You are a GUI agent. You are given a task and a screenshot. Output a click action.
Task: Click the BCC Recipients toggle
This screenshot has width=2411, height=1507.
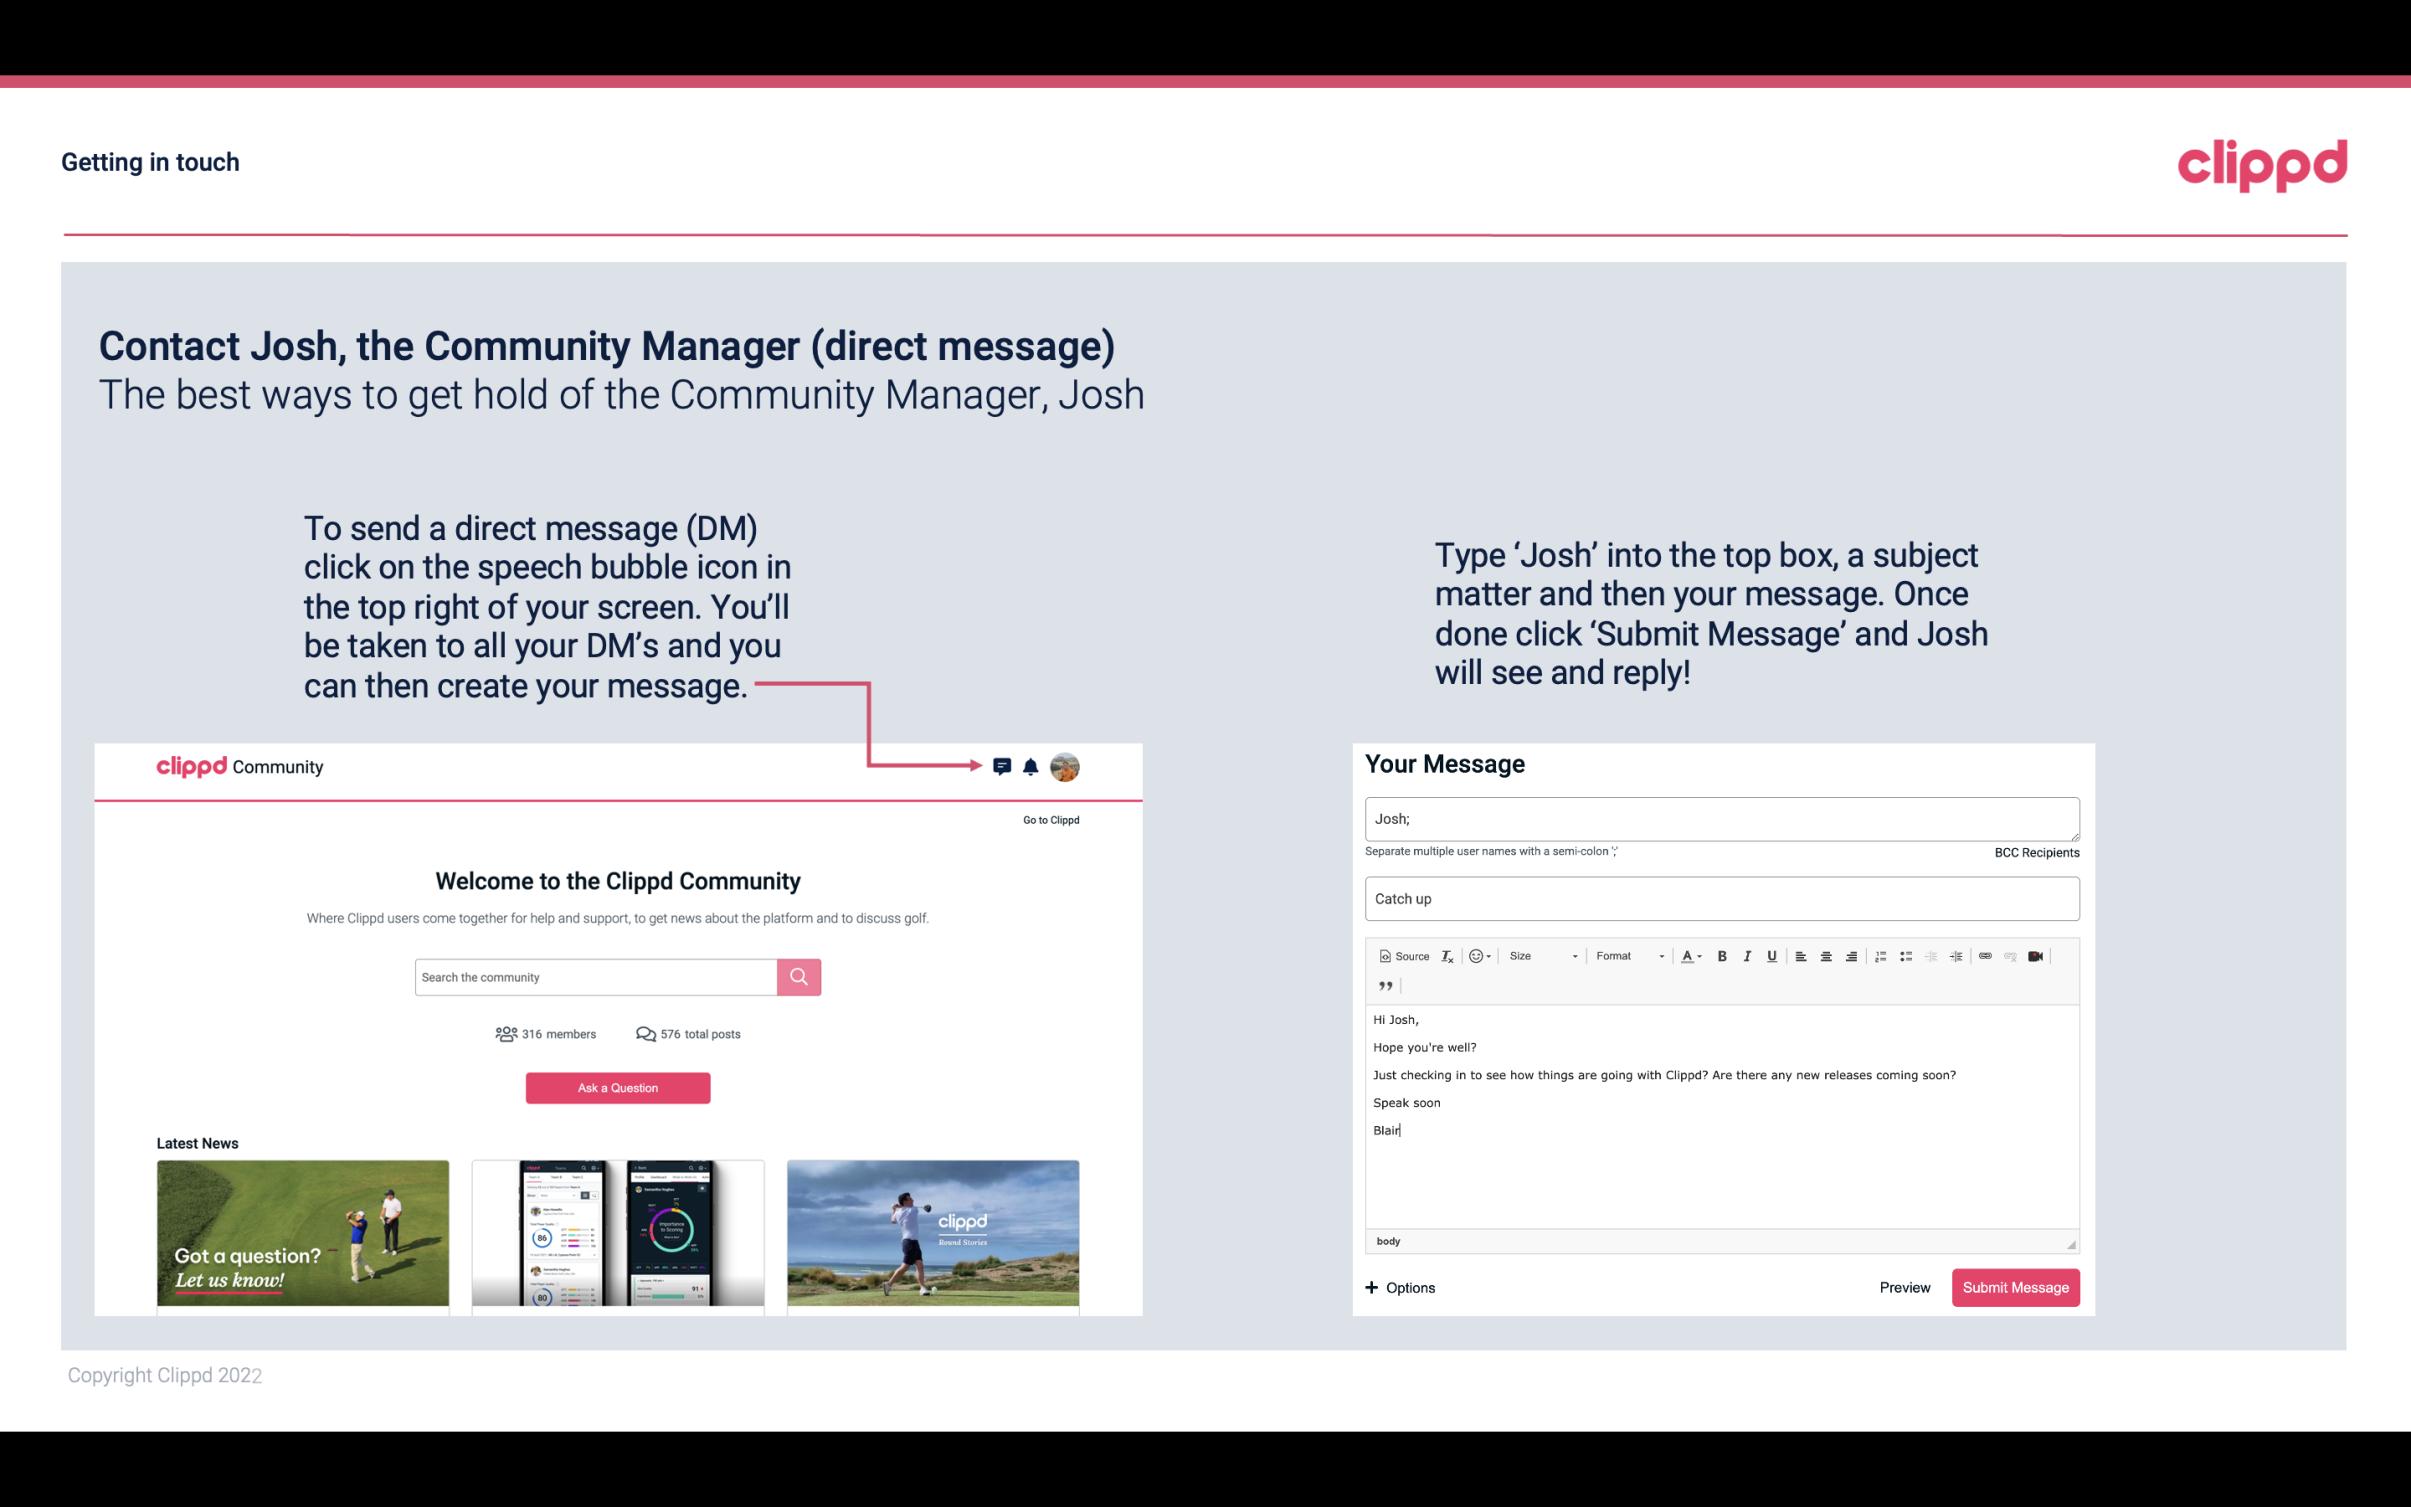pos(2034,852)
